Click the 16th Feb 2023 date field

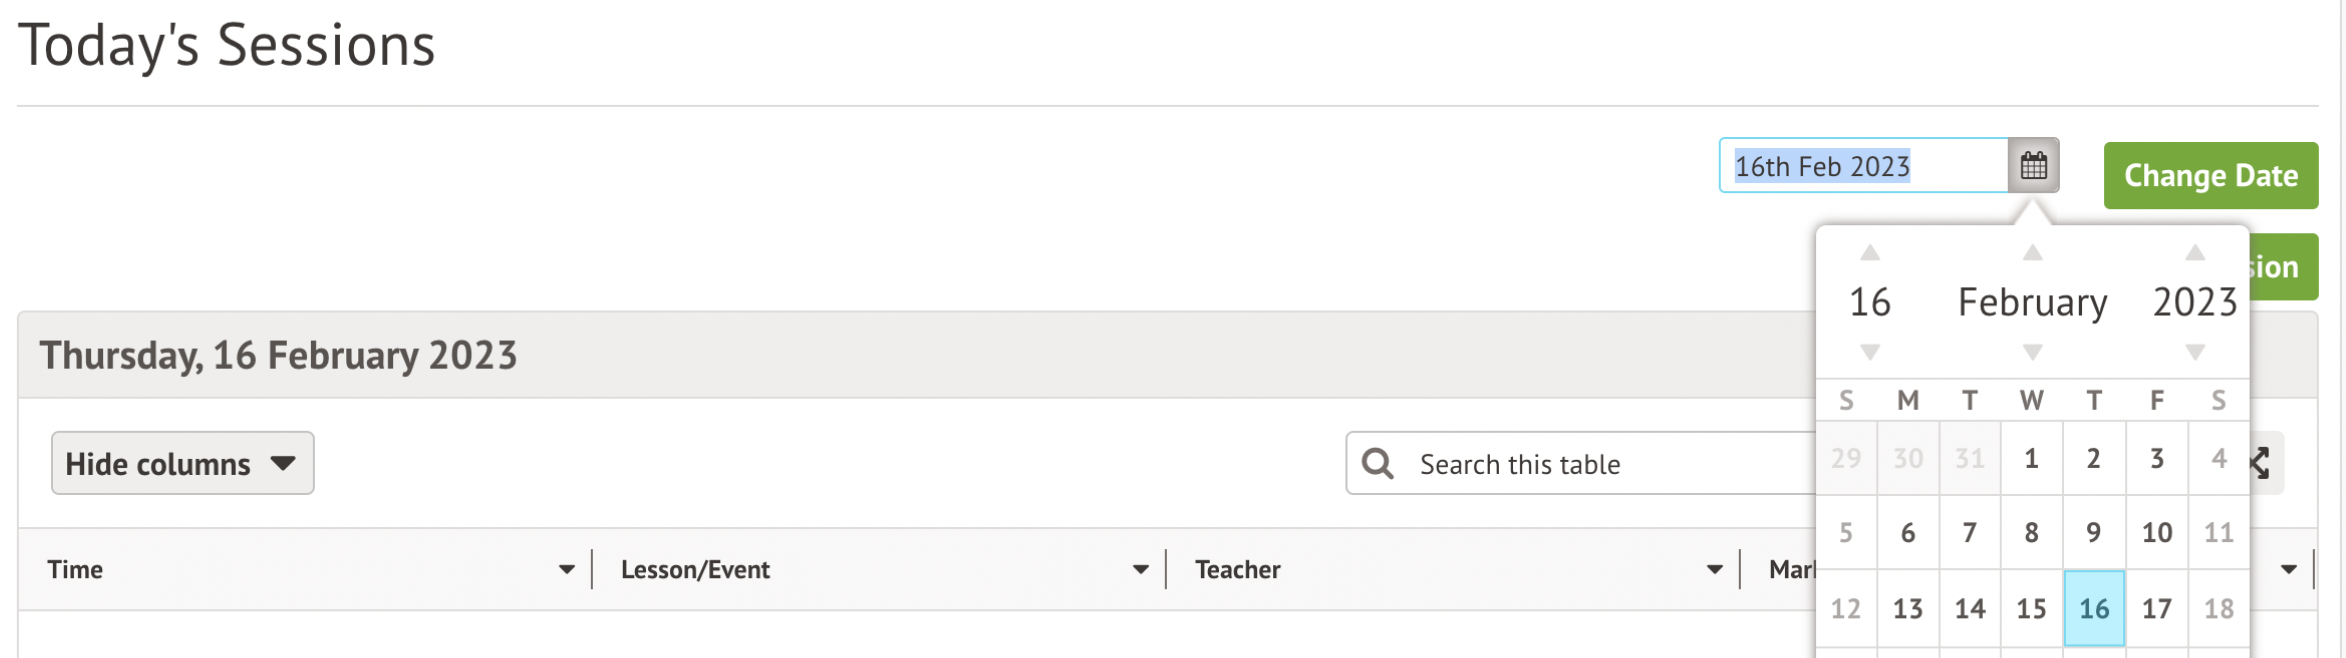click(1864, 166)
